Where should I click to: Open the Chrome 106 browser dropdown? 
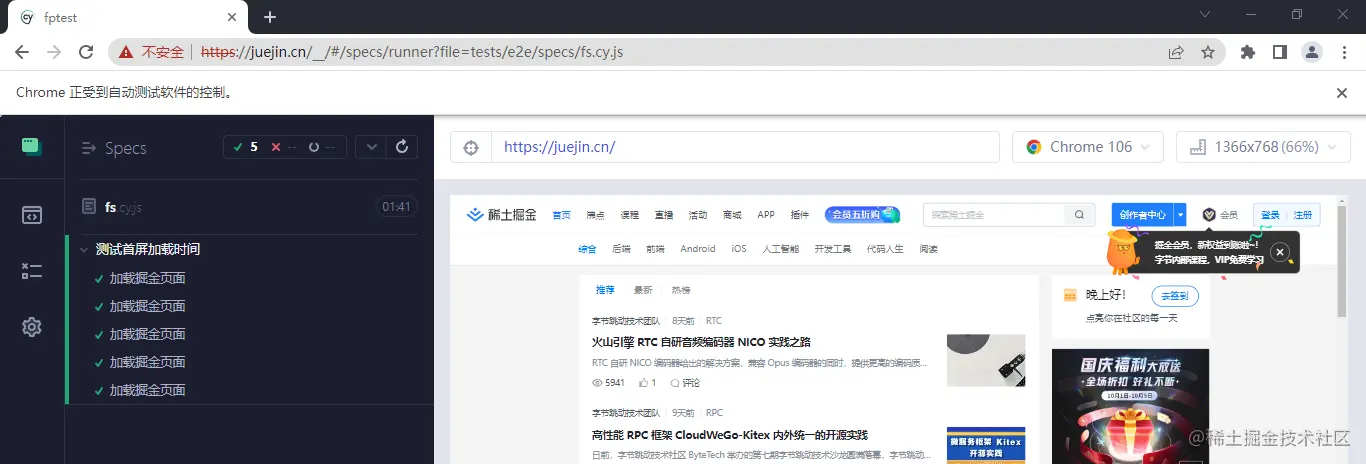(x=1088, y=147)
